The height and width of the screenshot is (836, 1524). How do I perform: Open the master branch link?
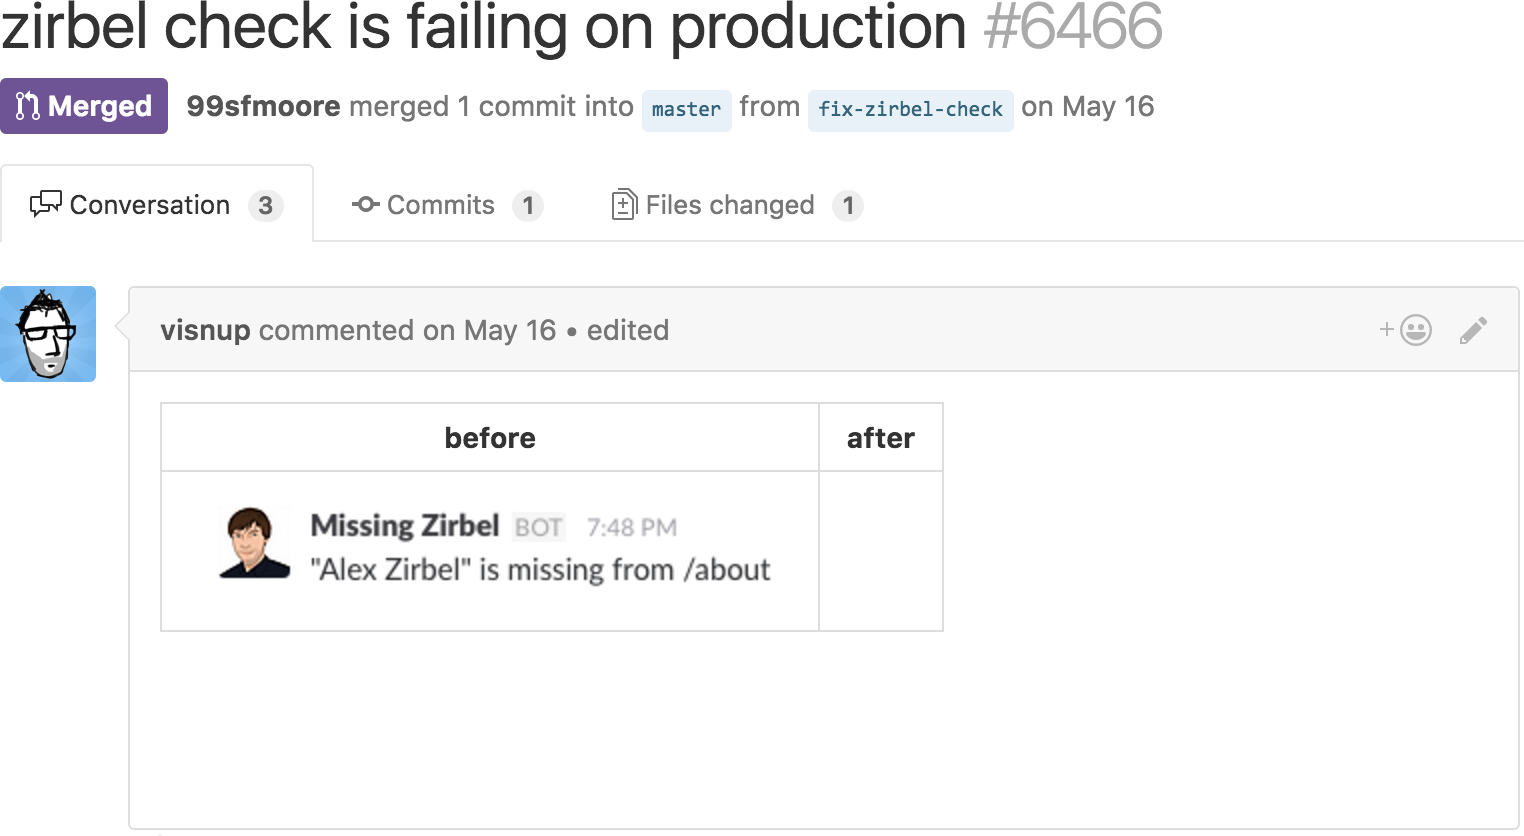pyautogui.click(x=686, y=109)
